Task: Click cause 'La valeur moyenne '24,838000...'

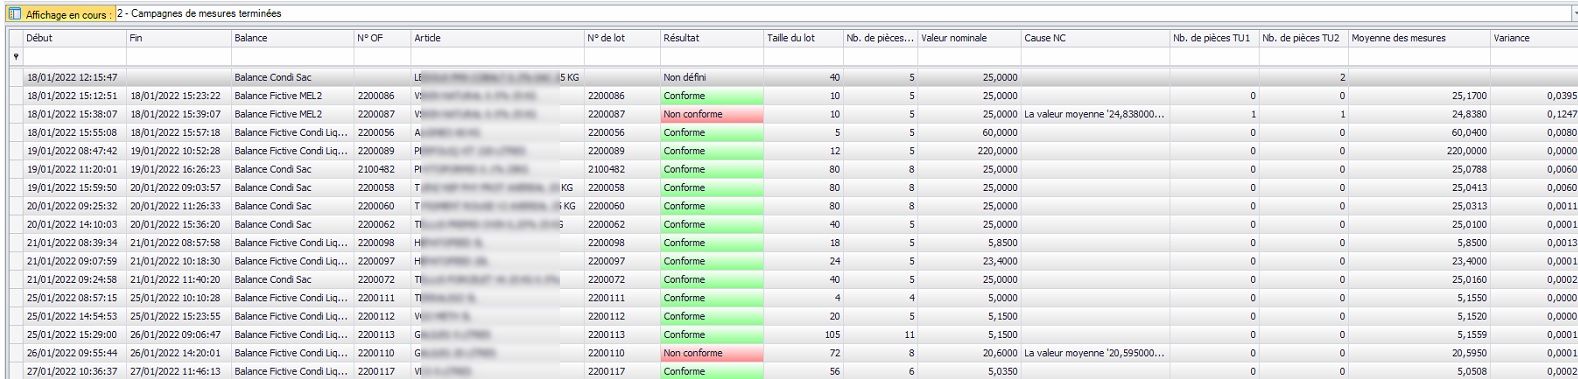Action: (x=1094, y=114)
